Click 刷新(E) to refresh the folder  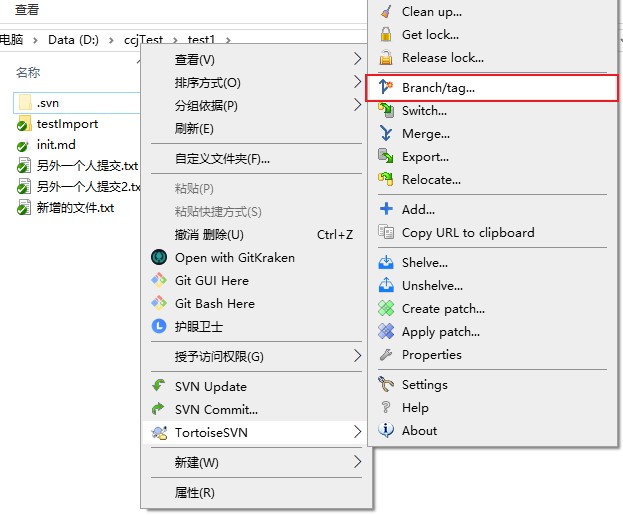coord(194,128)
